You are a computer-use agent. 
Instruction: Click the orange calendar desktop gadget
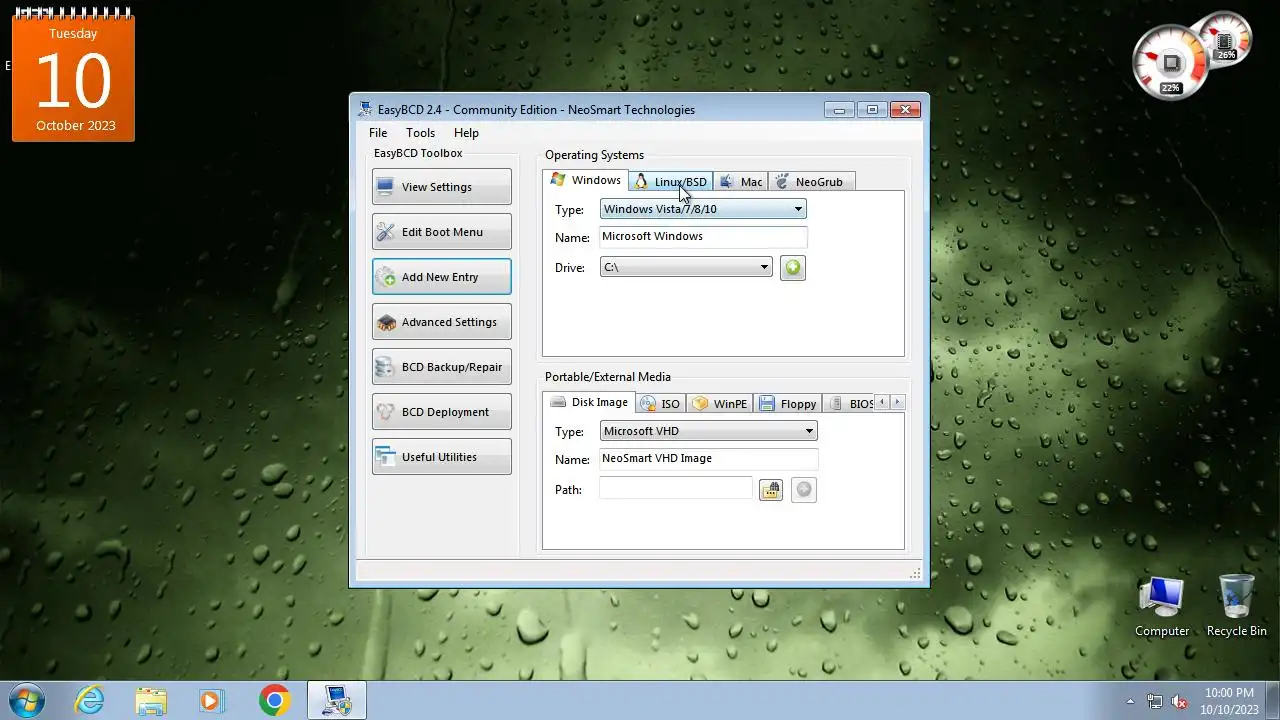click(x=73, y=77)
